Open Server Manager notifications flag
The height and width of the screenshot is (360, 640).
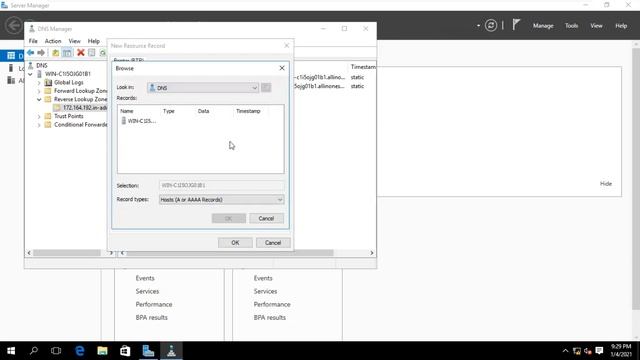pos(516,25)
